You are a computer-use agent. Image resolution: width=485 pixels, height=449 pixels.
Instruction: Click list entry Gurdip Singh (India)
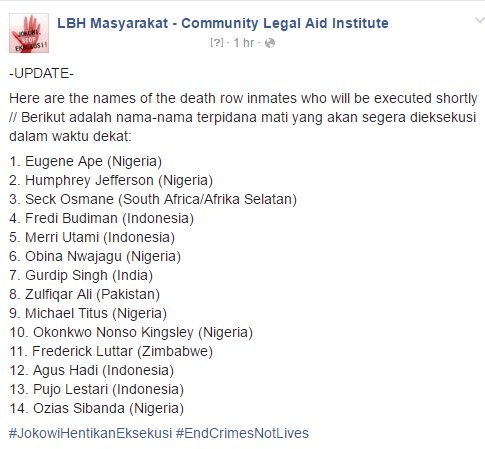click(81, 275)
